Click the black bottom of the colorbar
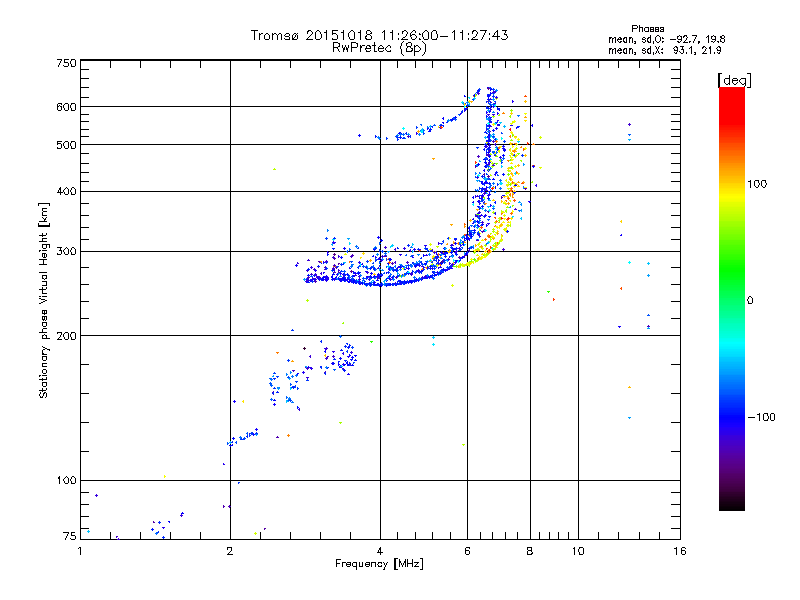Image resolution: width=800 pixels, height=600 pixels. tap(732, 503)
